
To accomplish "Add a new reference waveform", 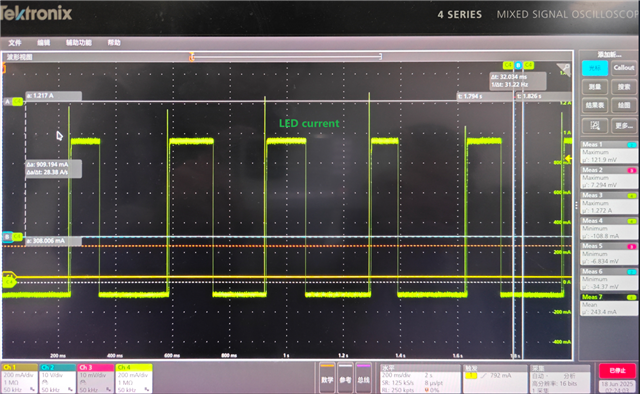I will click(345, 378).
